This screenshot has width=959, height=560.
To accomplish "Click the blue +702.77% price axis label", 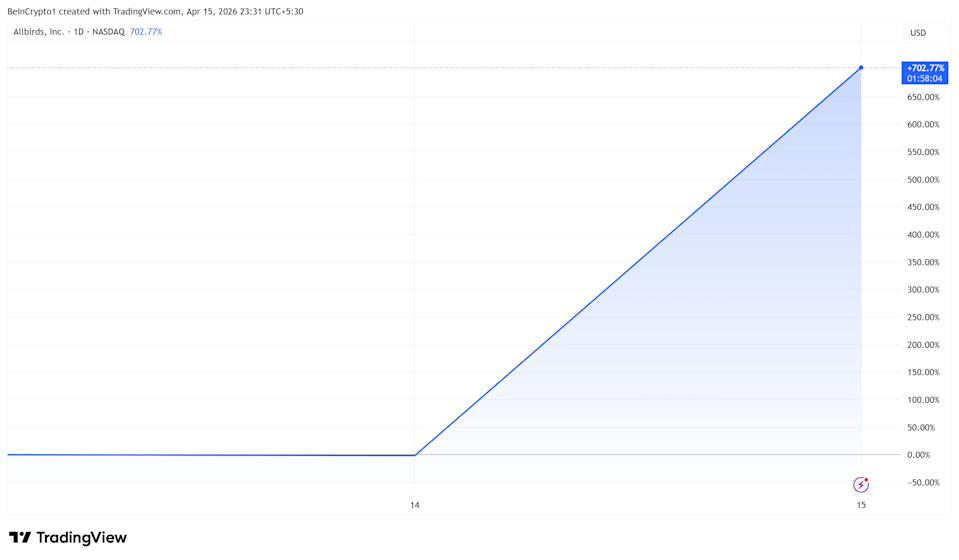I will coord(924,68).
